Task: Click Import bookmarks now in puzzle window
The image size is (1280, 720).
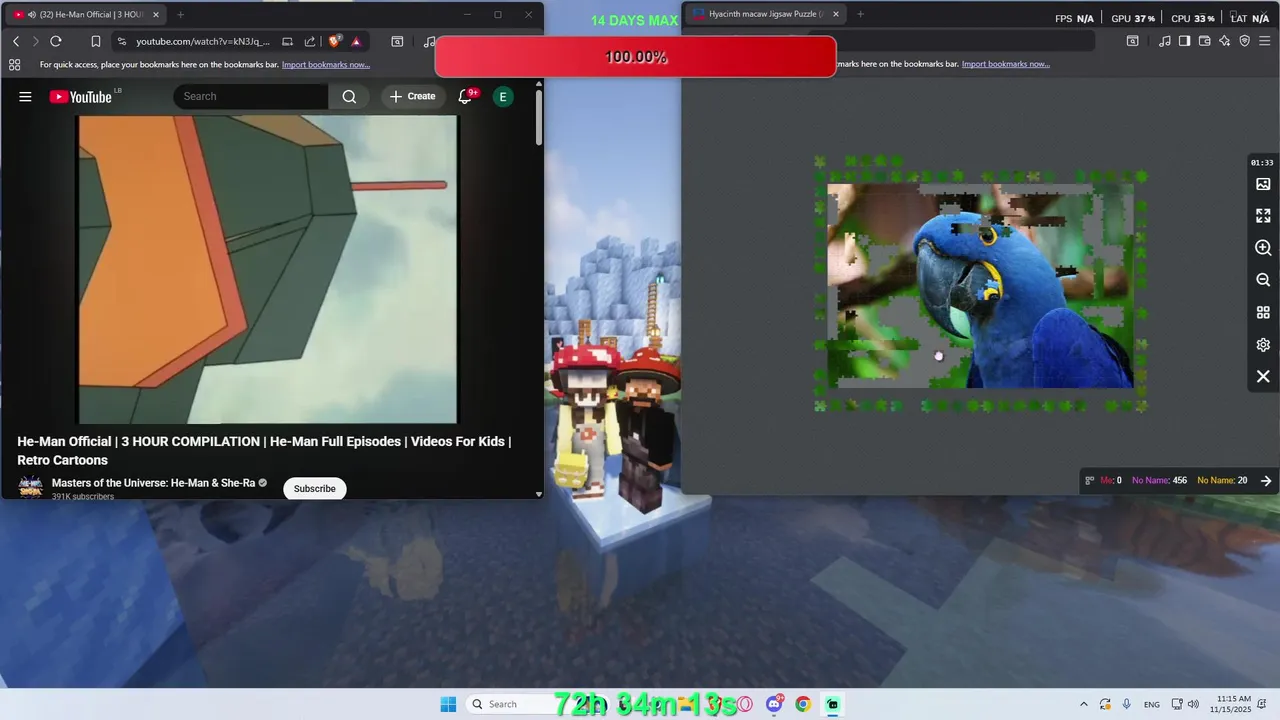Action: click(1005, 64)
